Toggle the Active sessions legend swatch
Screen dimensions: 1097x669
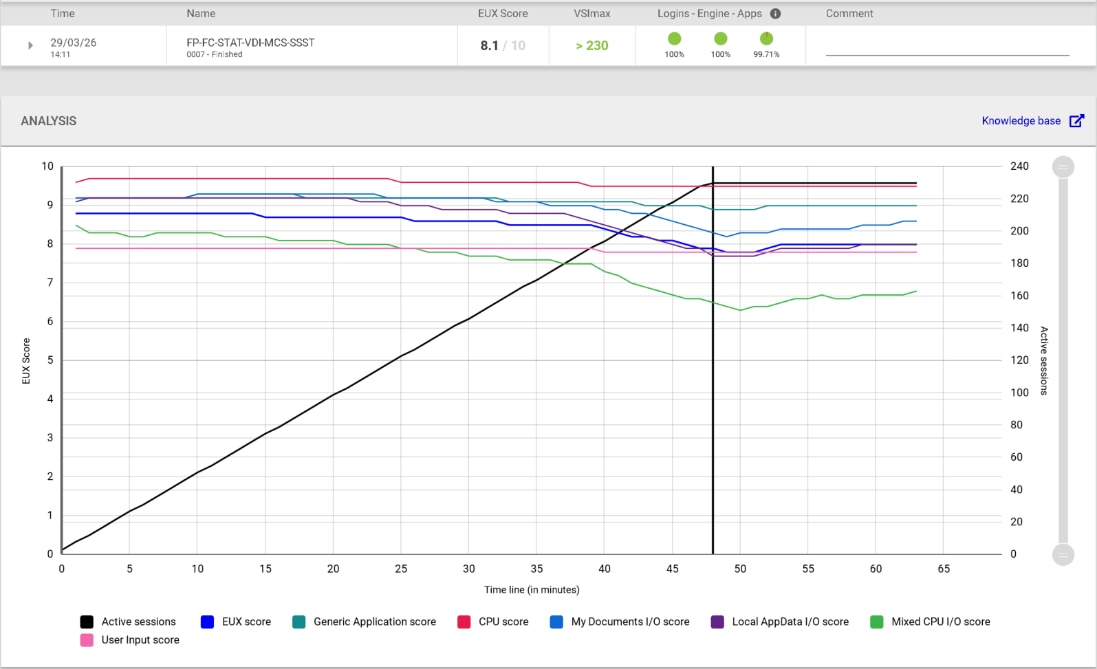tap(87, 621)
